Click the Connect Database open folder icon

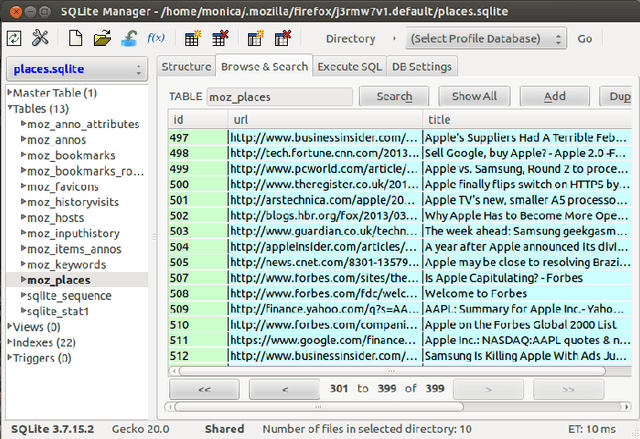click(x=102, y=38)
